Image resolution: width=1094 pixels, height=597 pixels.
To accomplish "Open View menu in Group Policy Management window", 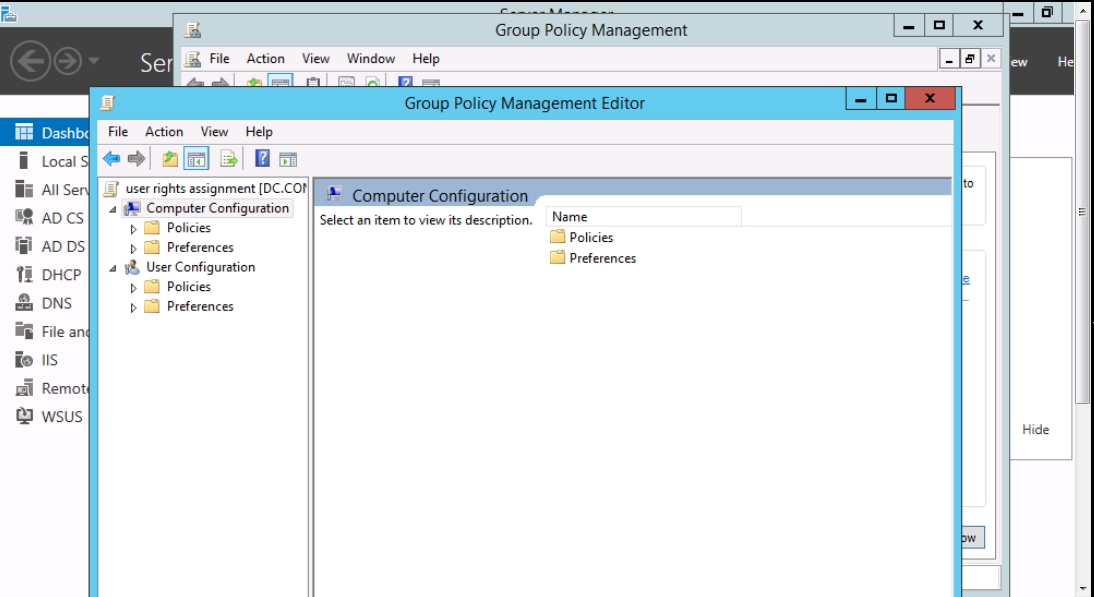I will click(315, 59).
